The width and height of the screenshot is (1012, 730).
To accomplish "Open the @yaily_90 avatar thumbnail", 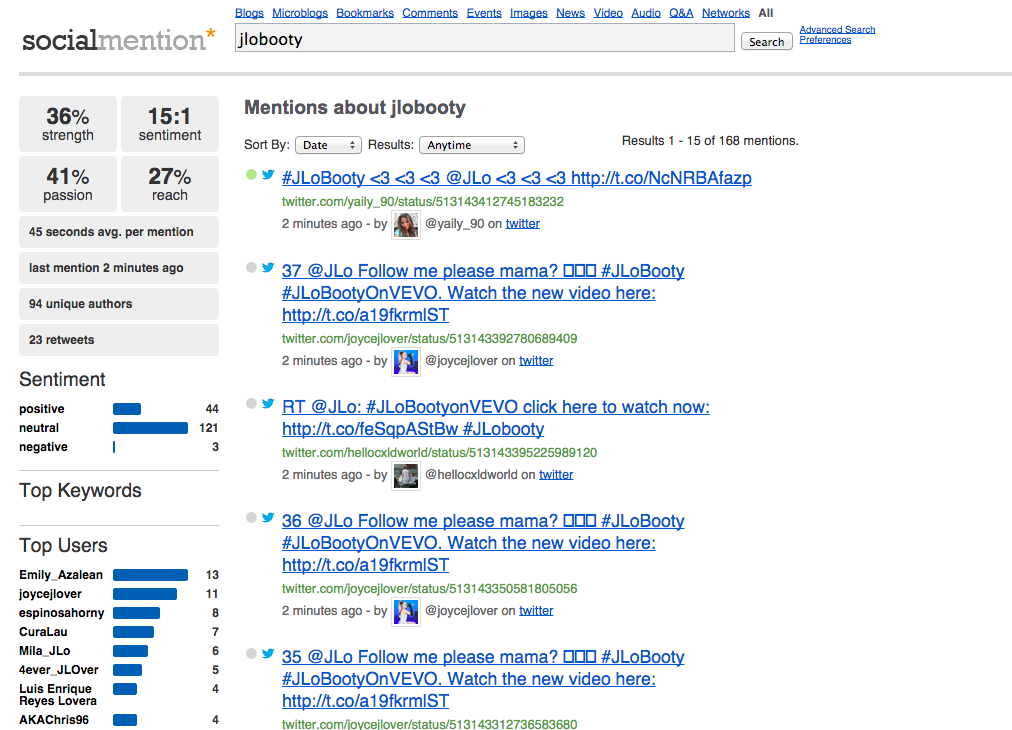I will click(406, 224).
